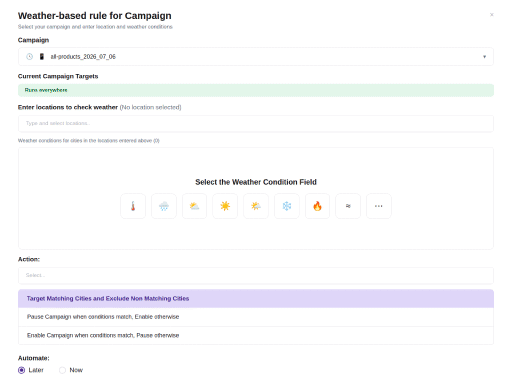
Task: Click campaign name all-products_2026_07_06
Action: (83, 57)
